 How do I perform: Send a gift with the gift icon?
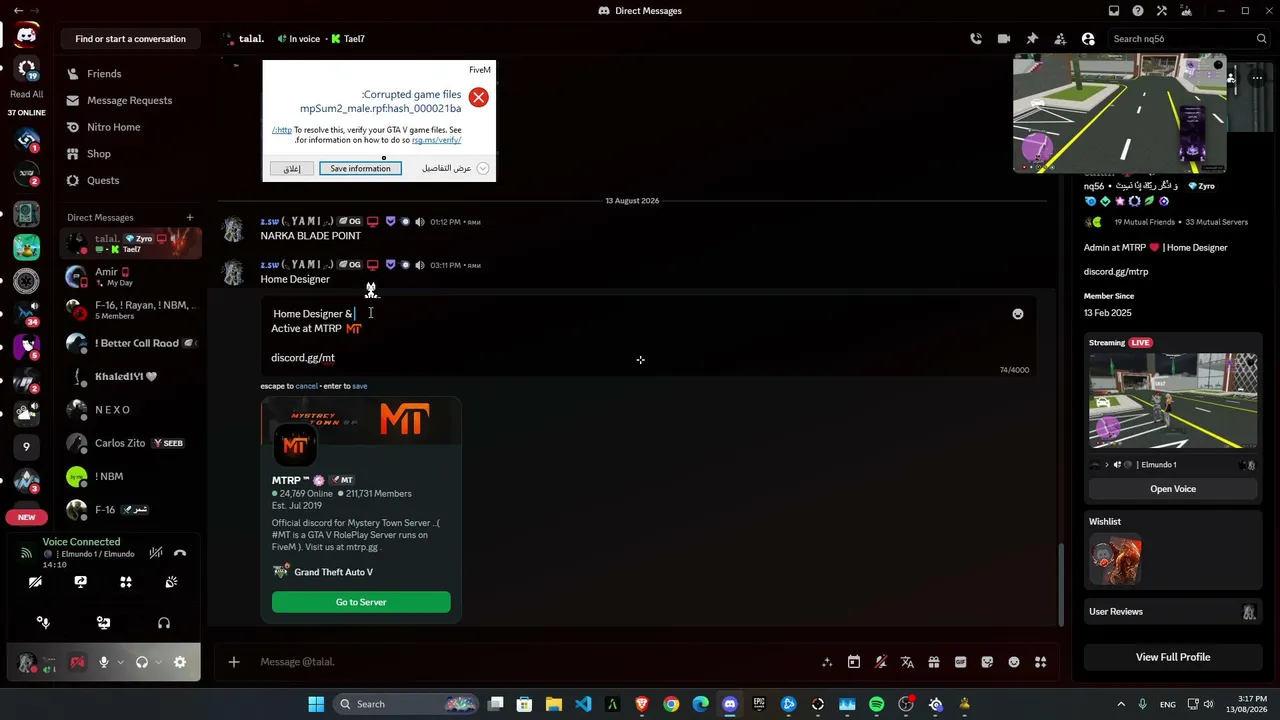pyautogui.click(x=934, y=662)
